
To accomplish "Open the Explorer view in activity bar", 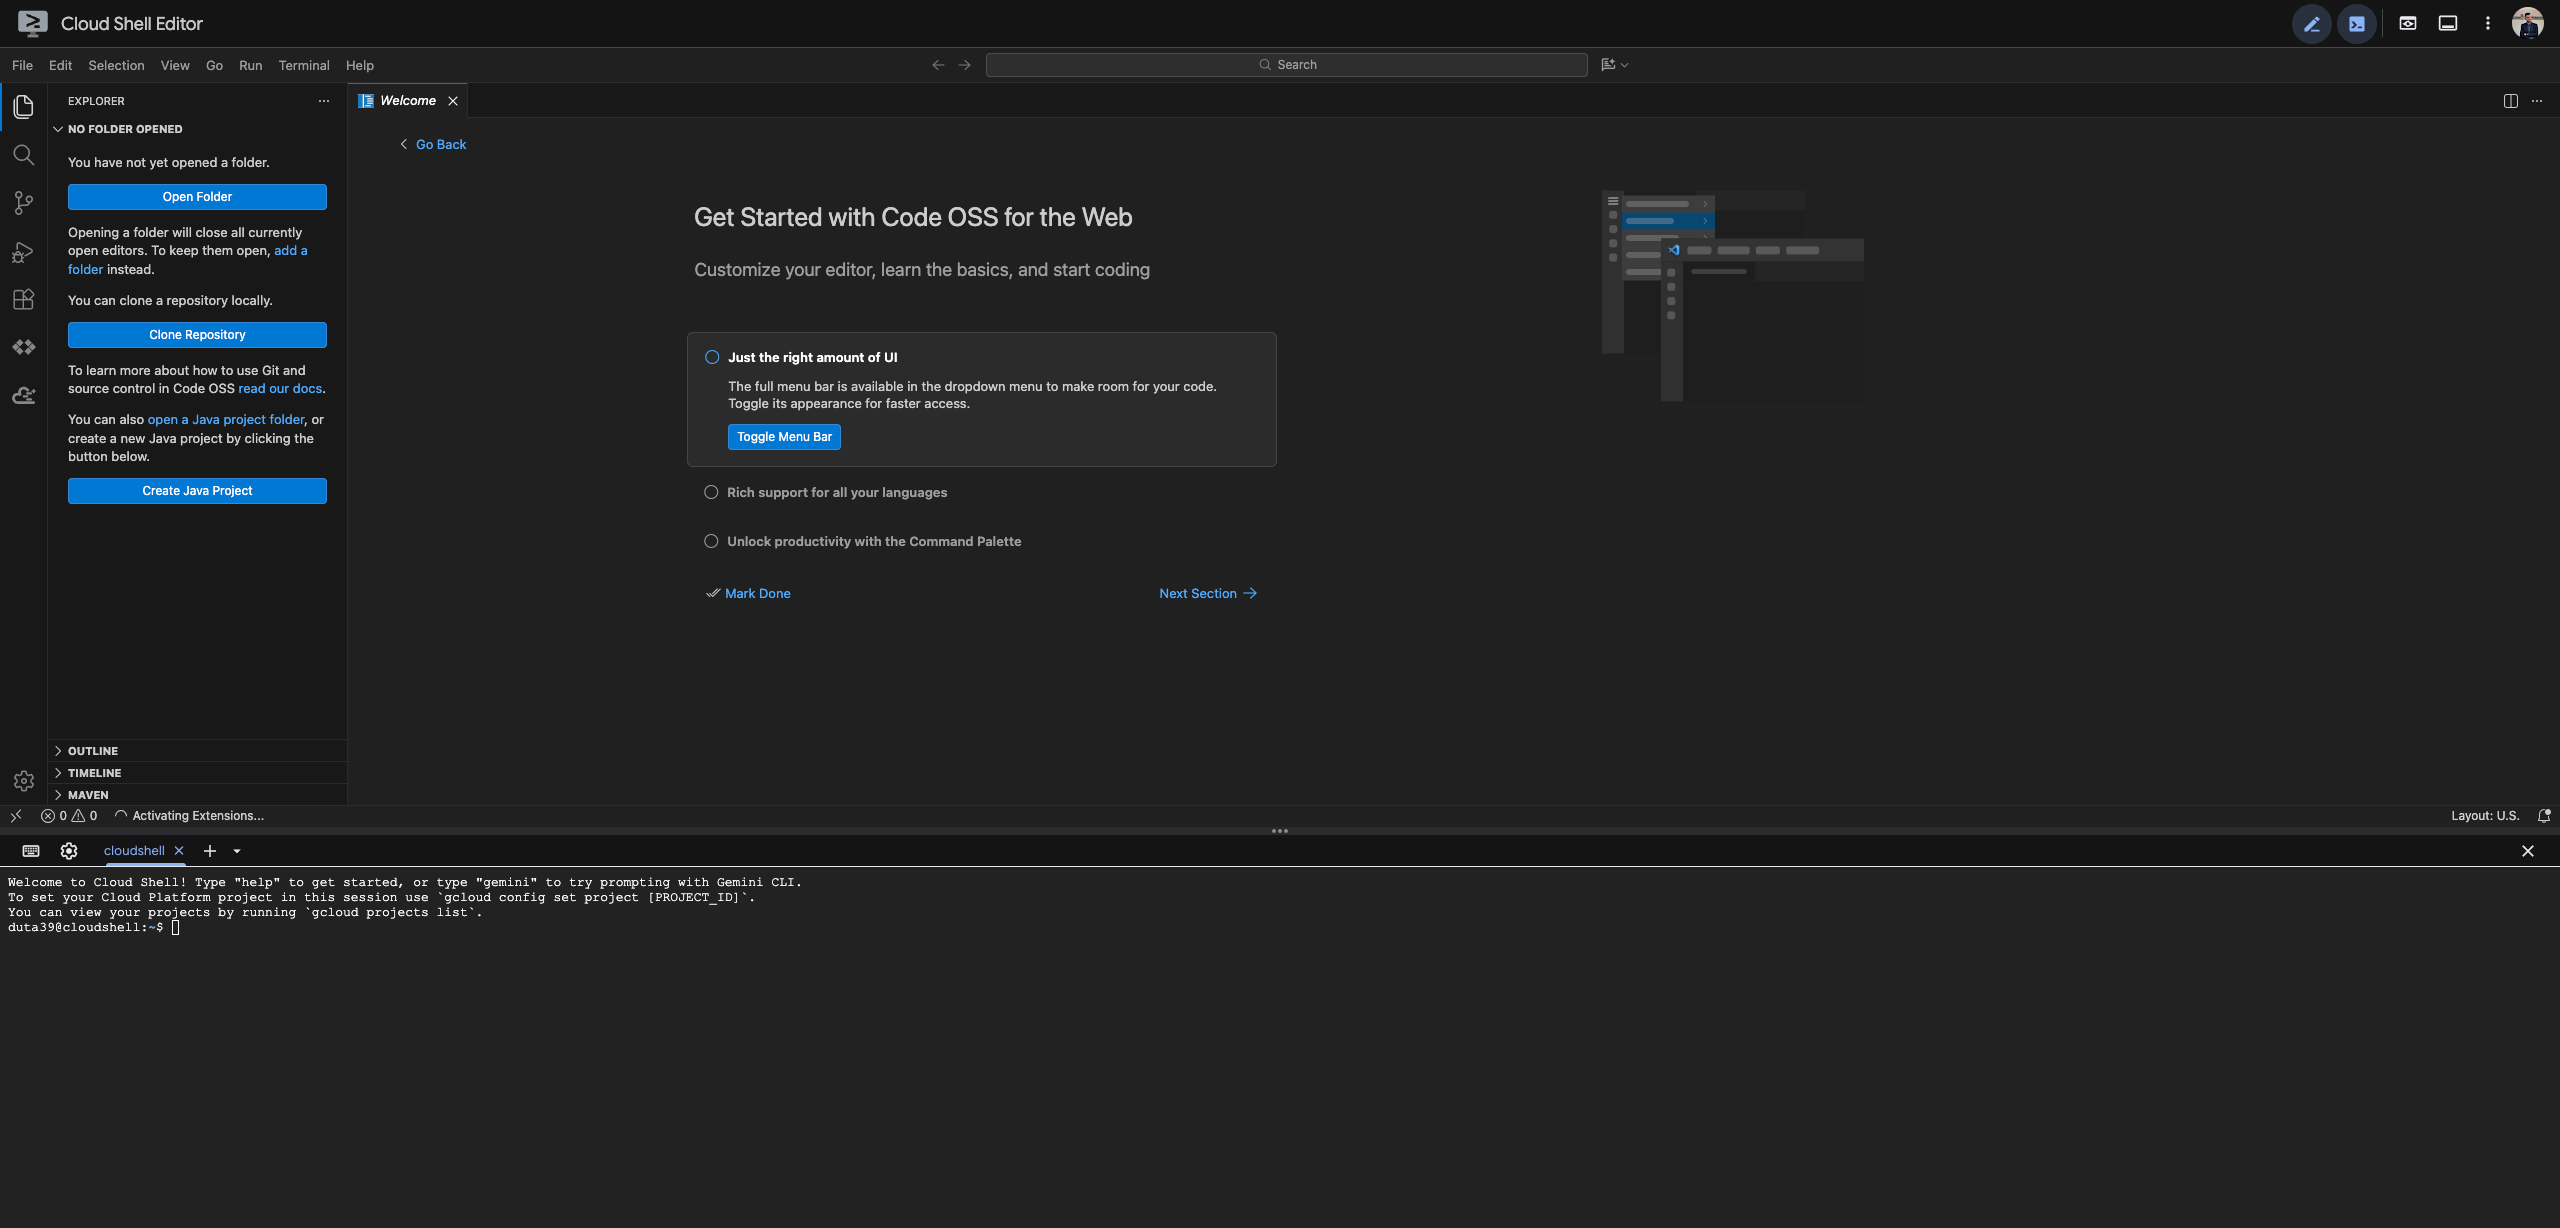I will 23,106.
